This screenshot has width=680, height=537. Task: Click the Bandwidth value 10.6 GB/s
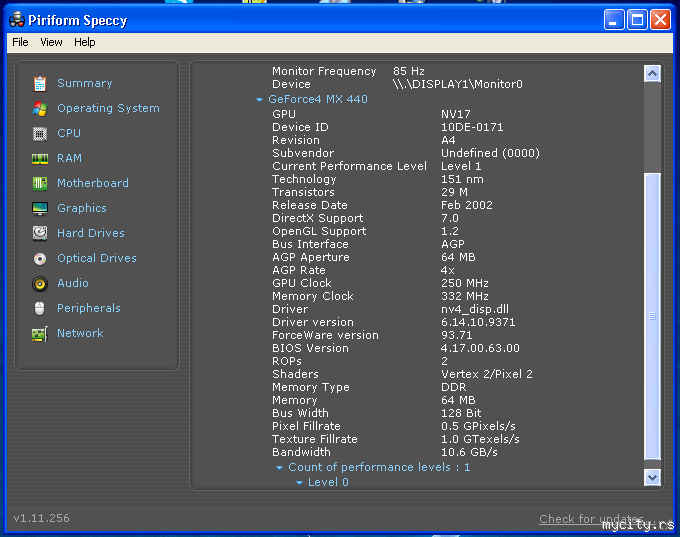coord(469,452)
